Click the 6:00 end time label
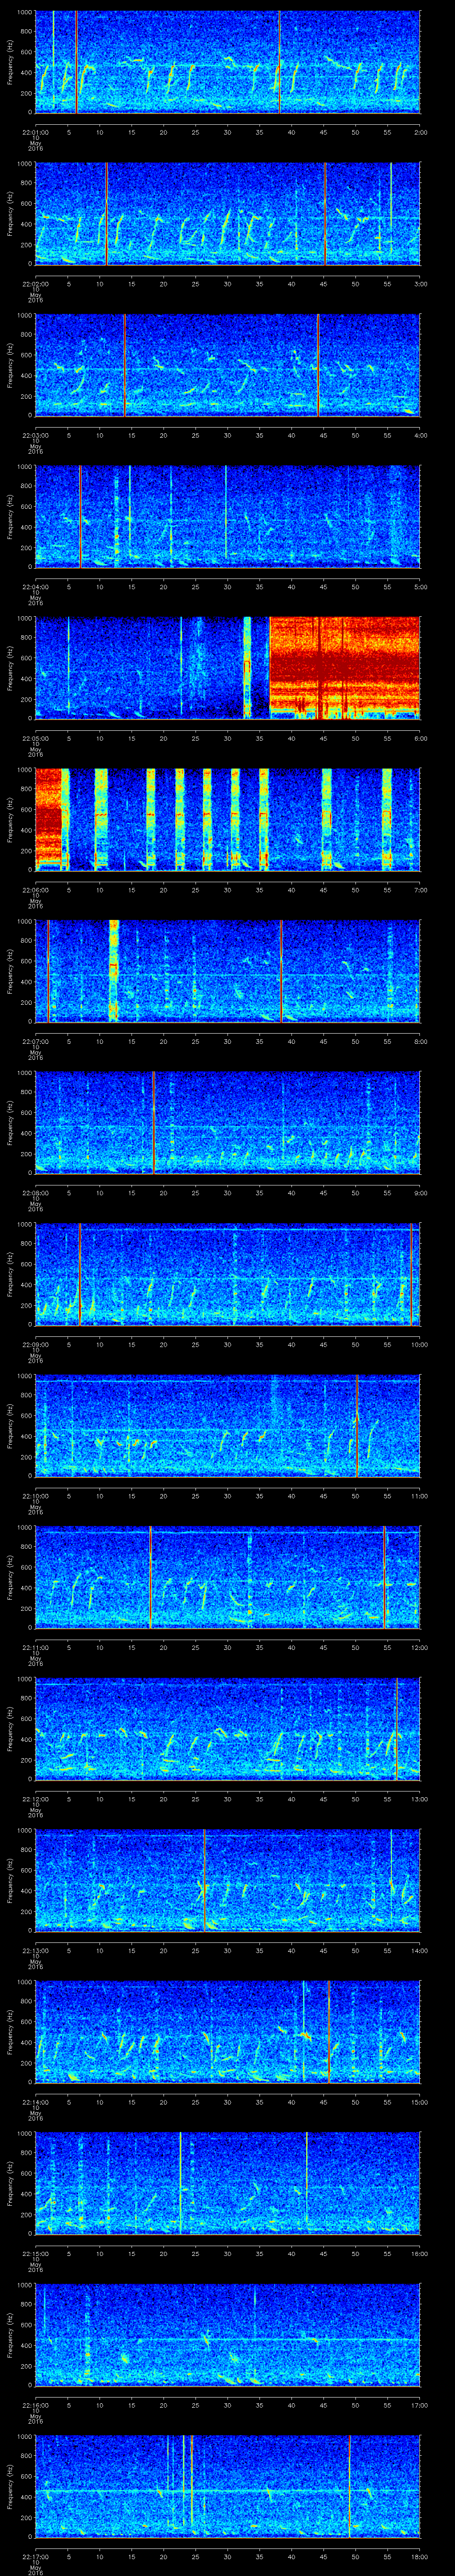This screenshot has width=455, height=2576. coord(420,738)
